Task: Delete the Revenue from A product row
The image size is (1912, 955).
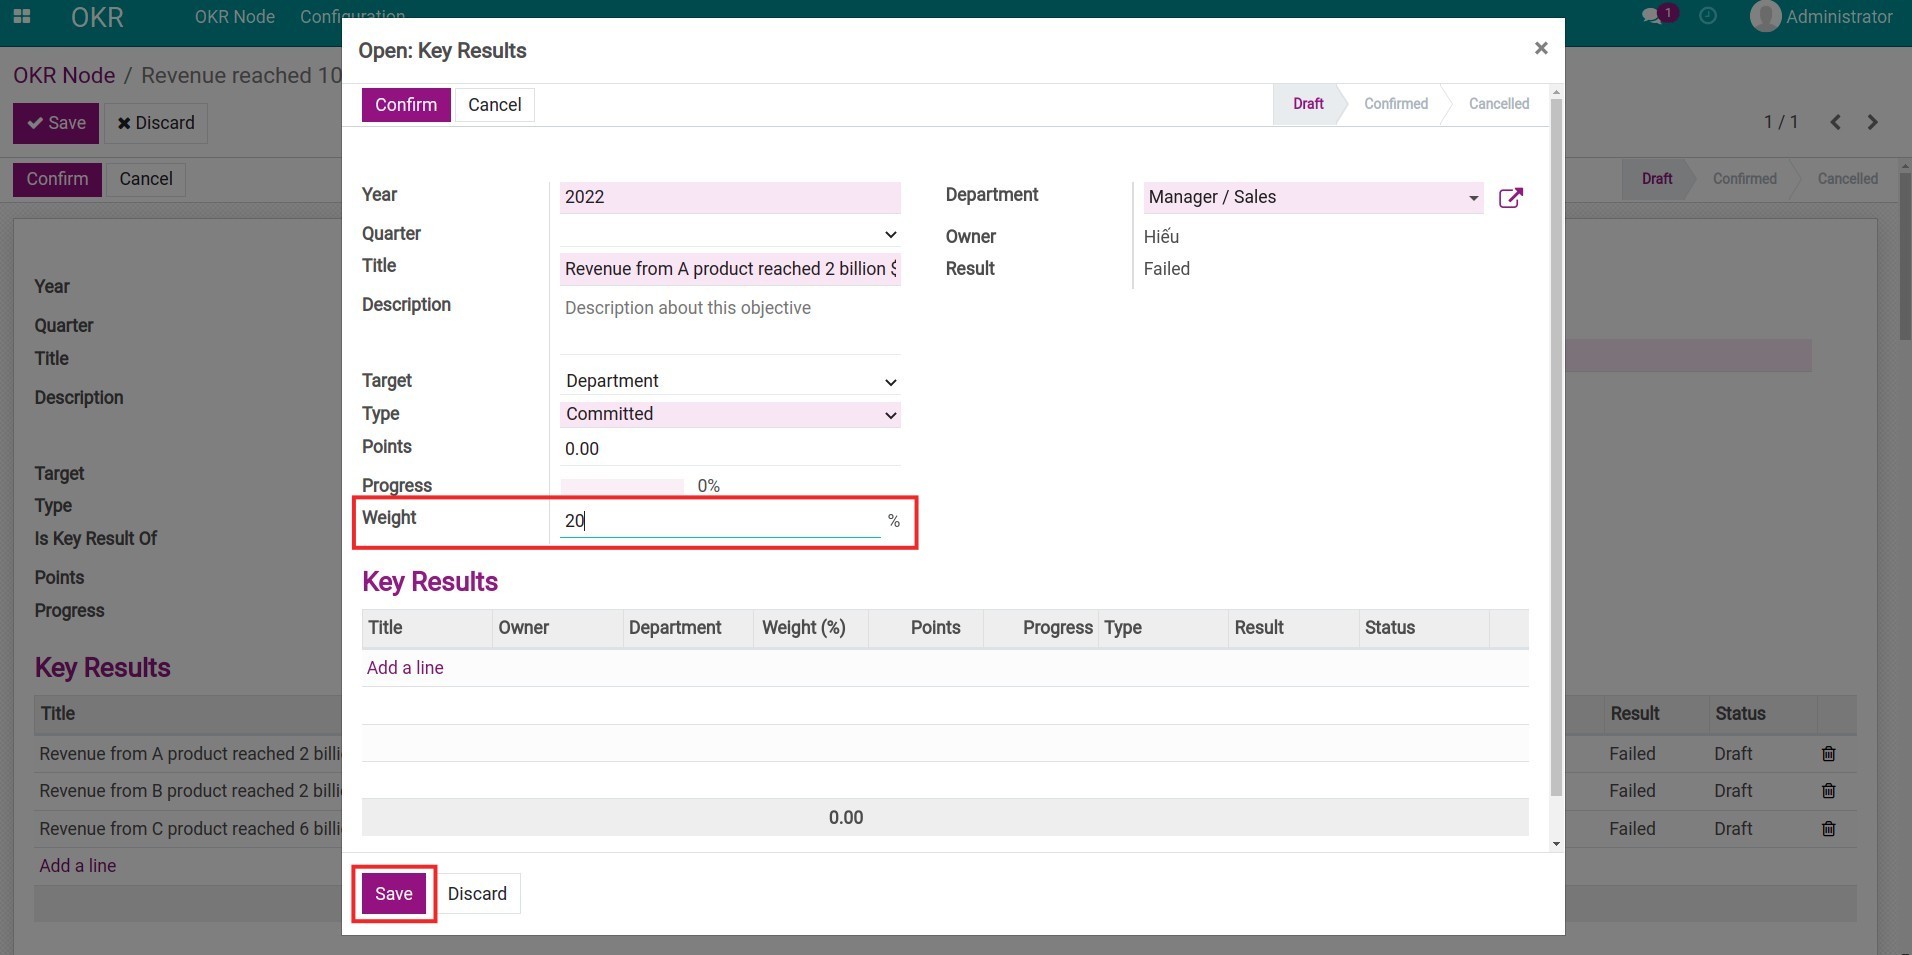Action: [1829, 754]
